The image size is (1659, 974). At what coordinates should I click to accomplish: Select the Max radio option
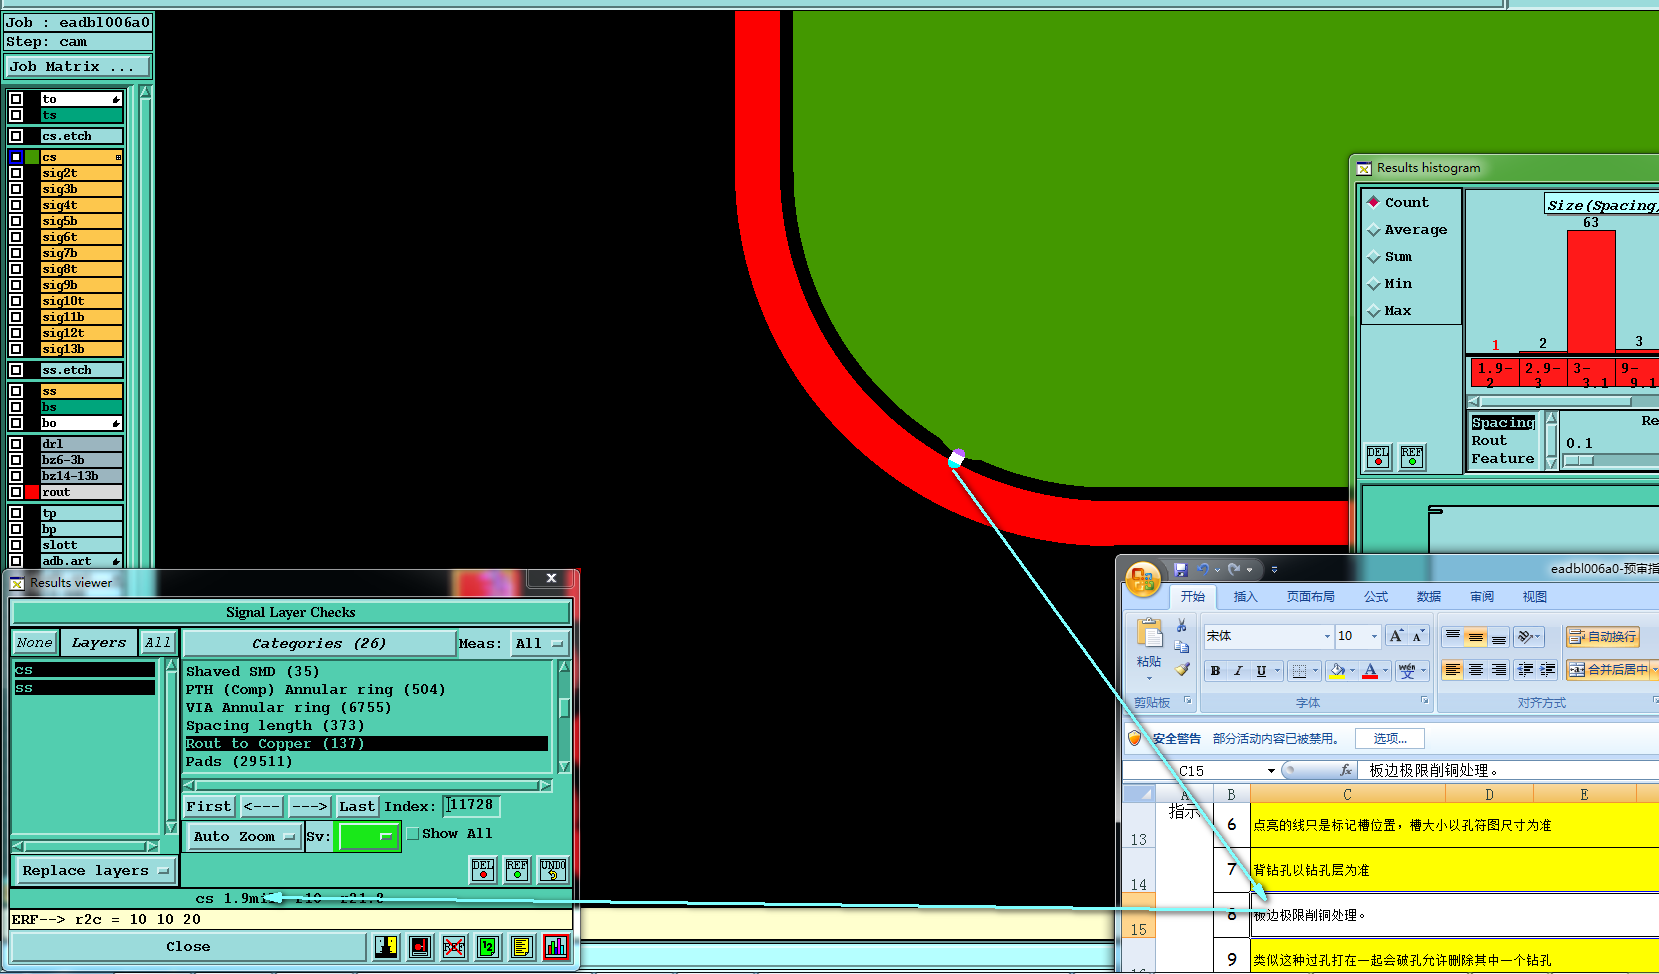pyautogui.click(x=1390, y=310)
